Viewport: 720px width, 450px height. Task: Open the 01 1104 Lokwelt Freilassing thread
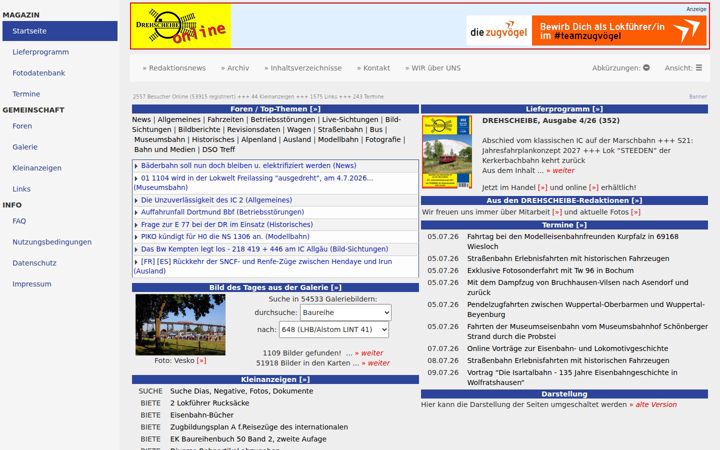[x=253, y=183]
